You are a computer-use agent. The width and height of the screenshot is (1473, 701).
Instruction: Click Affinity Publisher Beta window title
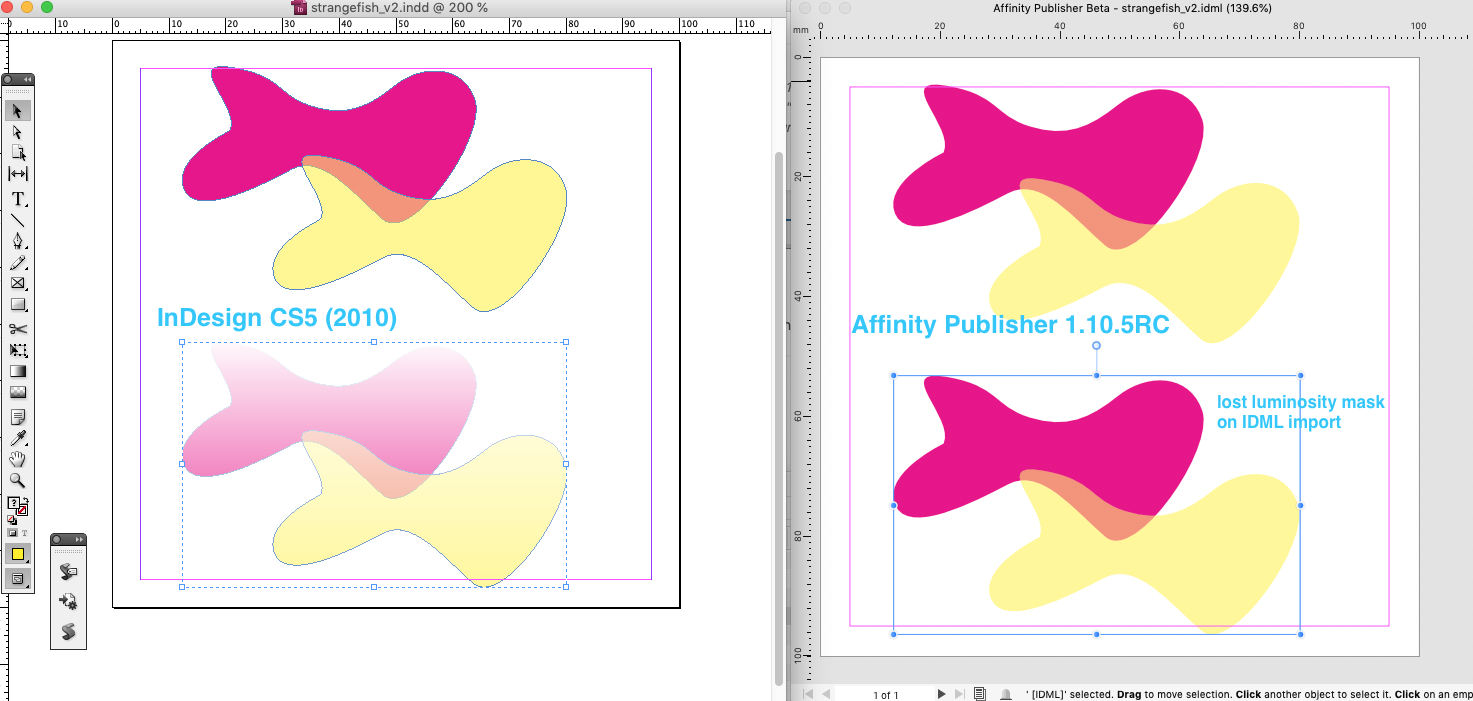pos(1132,7)
